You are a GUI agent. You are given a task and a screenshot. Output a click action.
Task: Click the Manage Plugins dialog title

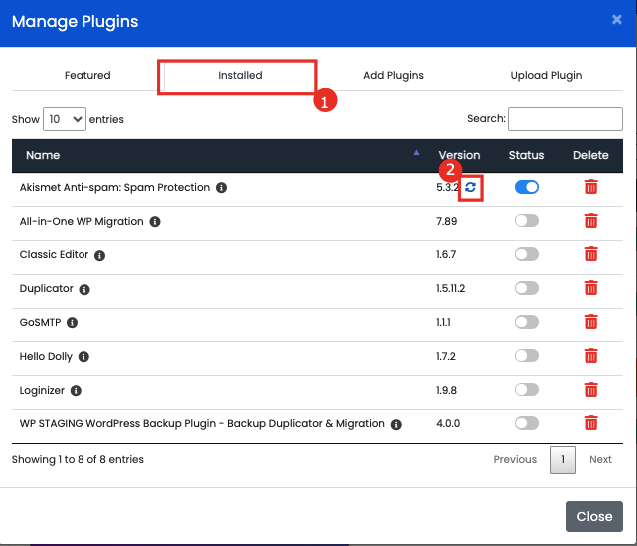75,22
